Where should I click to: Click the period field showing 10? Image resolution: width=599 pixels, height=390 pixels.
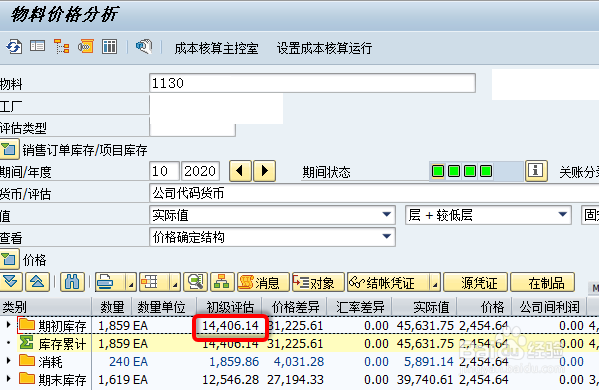pos(164,171)
